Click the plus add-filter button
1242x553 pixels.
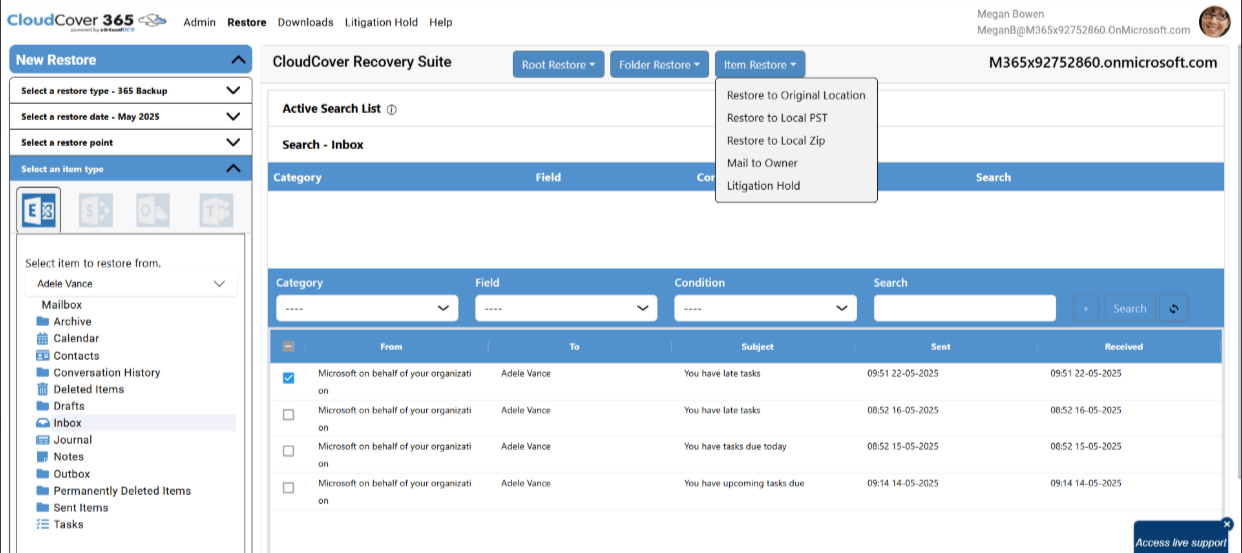tap(1087, 308)
